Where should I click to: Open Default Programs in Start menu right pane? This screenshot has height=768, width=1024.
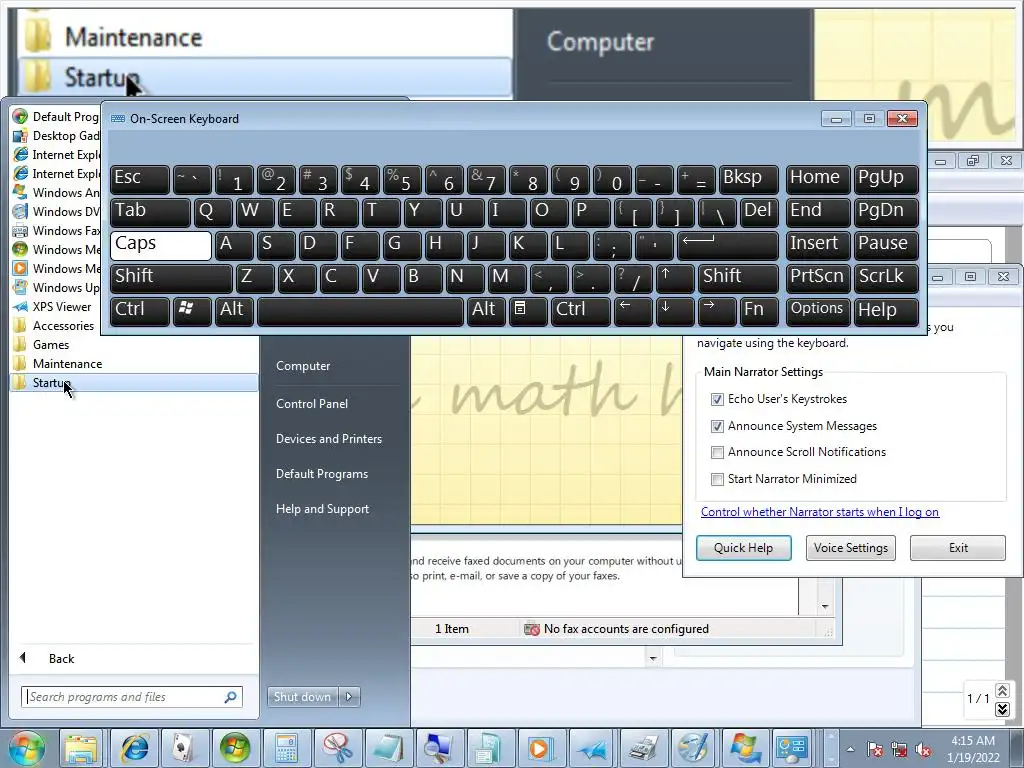pyautogui.click(x=321, y=474)
